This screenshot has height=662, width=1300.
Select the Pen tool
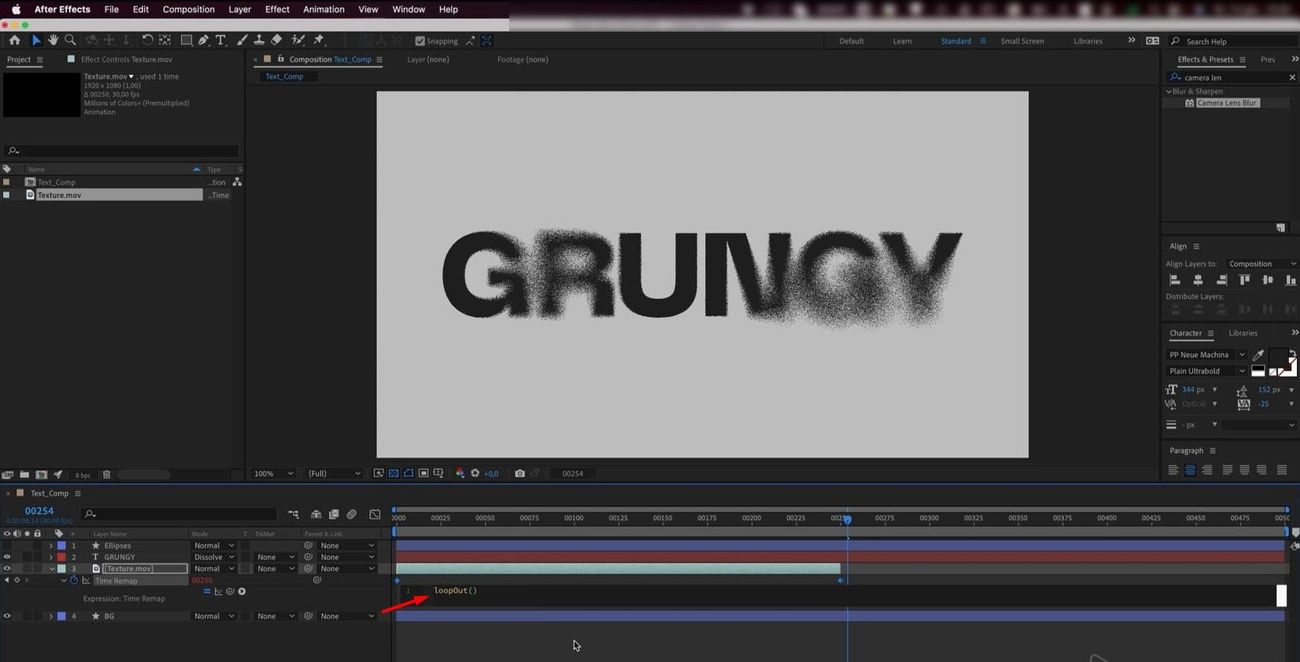pyautogui.click(x=204, y=40)
